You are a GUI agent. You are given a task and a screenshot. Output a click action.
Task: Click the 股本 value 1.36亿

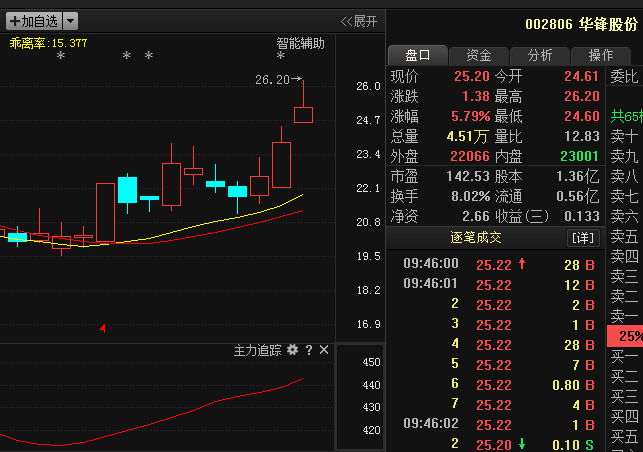pyautogui.click(x=577, y=176)
